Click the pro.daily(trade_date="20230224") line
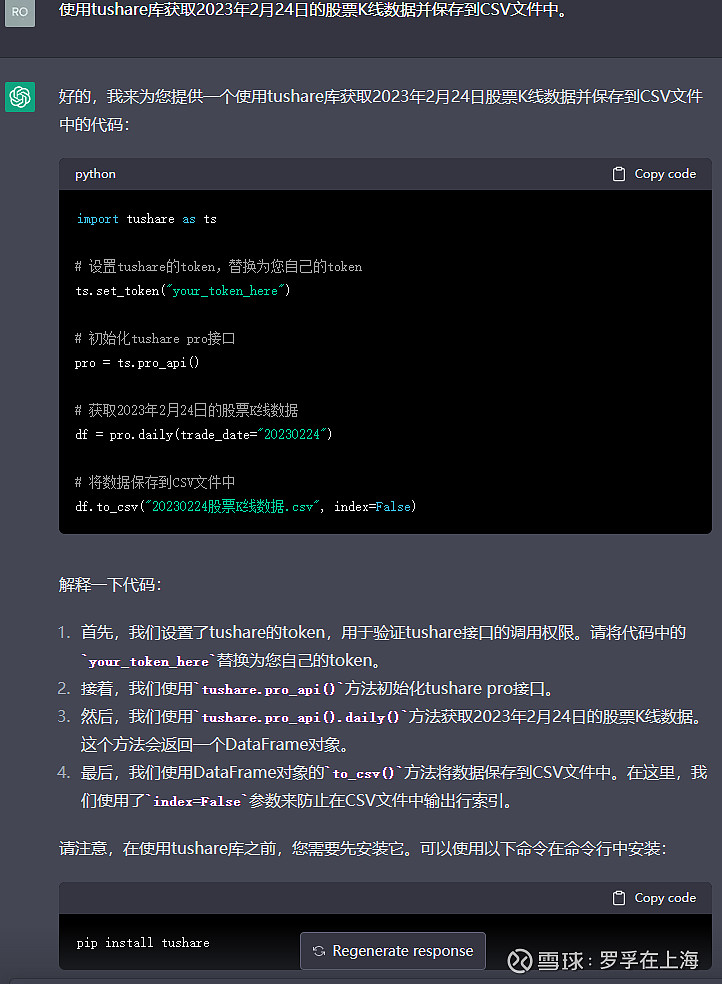The height and width of the screenshot is (984, 722). coord(204,434)
